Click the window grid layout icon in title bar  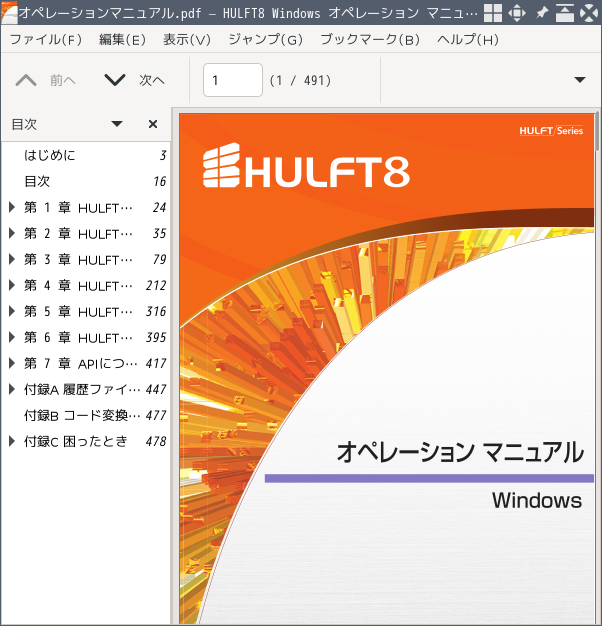pyautogui.click(x=493, y=13)
